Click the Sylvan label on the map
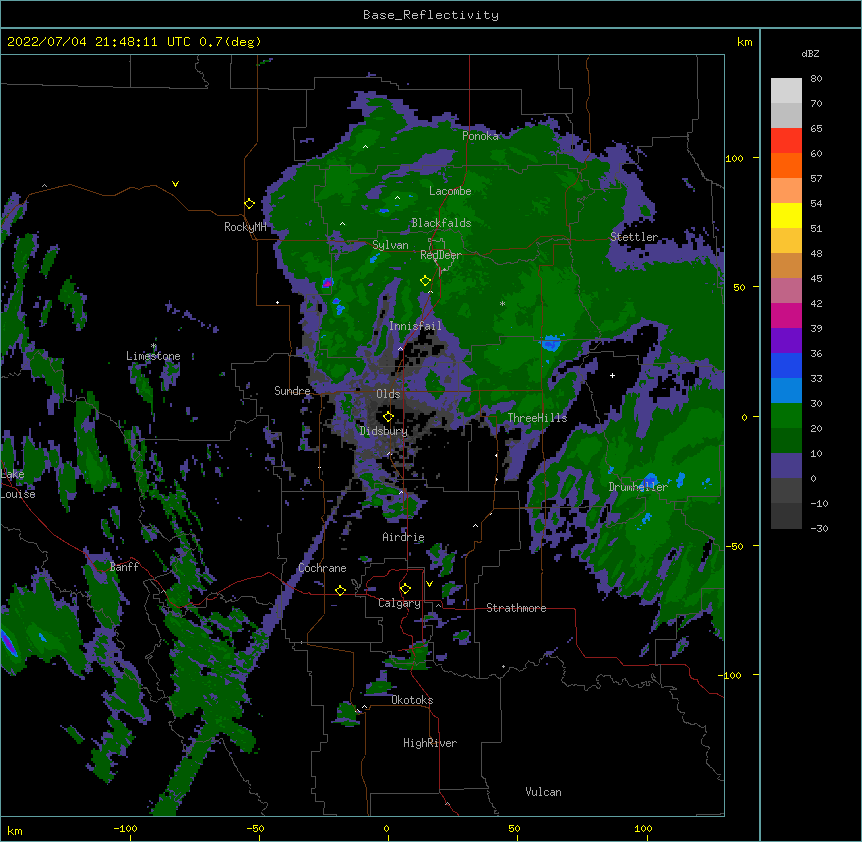This screenshot has width=862, height=842. click(390, 245)
